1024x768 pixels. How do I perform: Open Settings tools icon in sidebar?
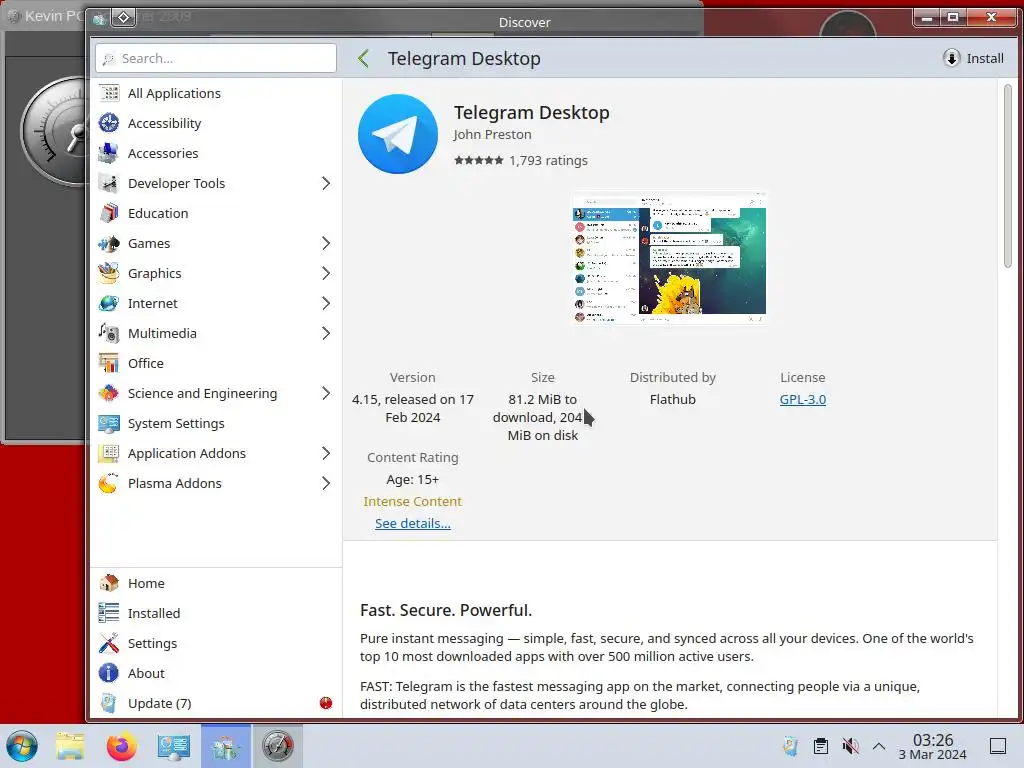point(109,643)
